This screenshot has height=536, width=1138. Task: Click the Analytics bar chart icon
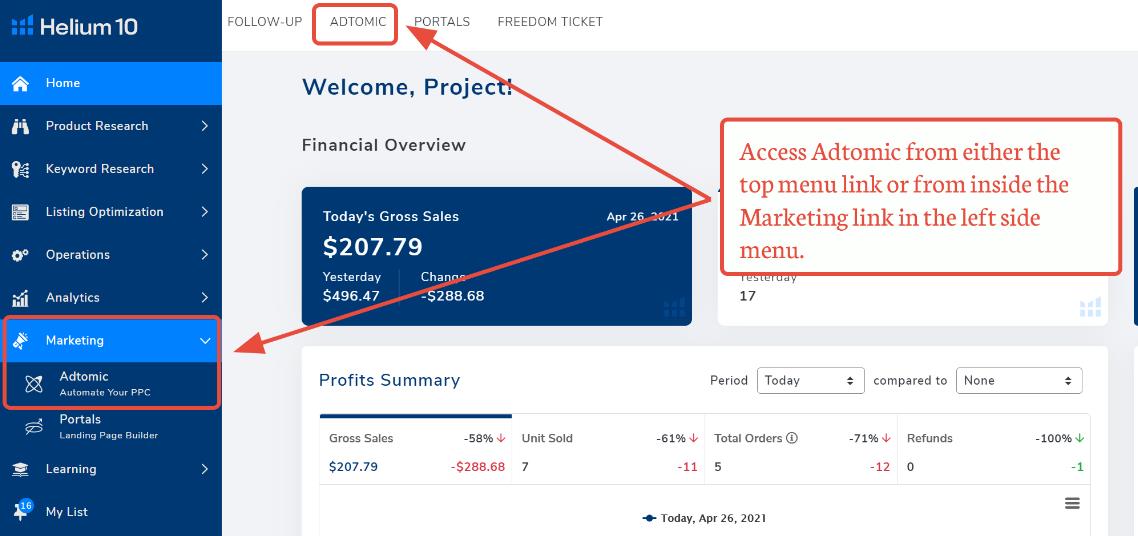point(20,297)
